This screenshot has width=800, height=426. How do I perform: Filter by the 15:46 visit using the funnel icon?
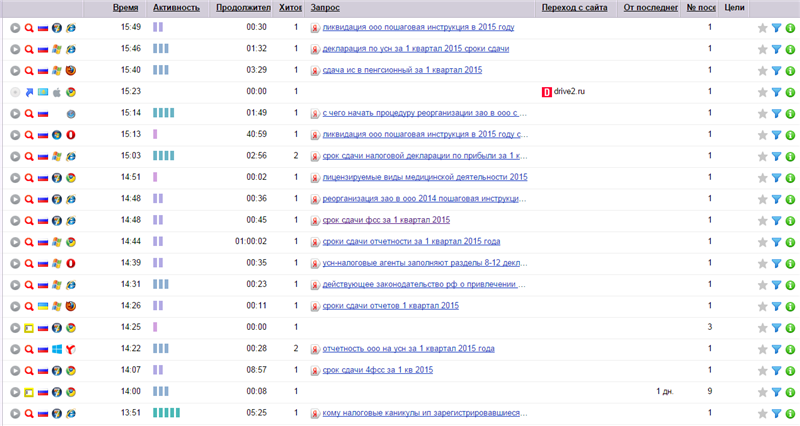point(777,49)
